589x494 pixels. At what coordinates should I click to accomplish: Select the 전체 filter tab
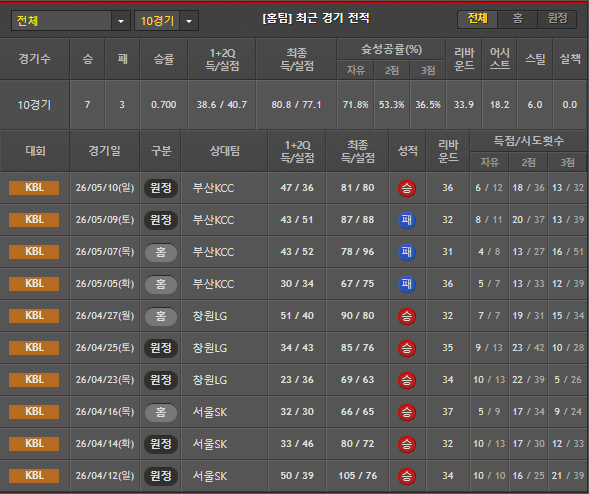click(x=477, y=18)
